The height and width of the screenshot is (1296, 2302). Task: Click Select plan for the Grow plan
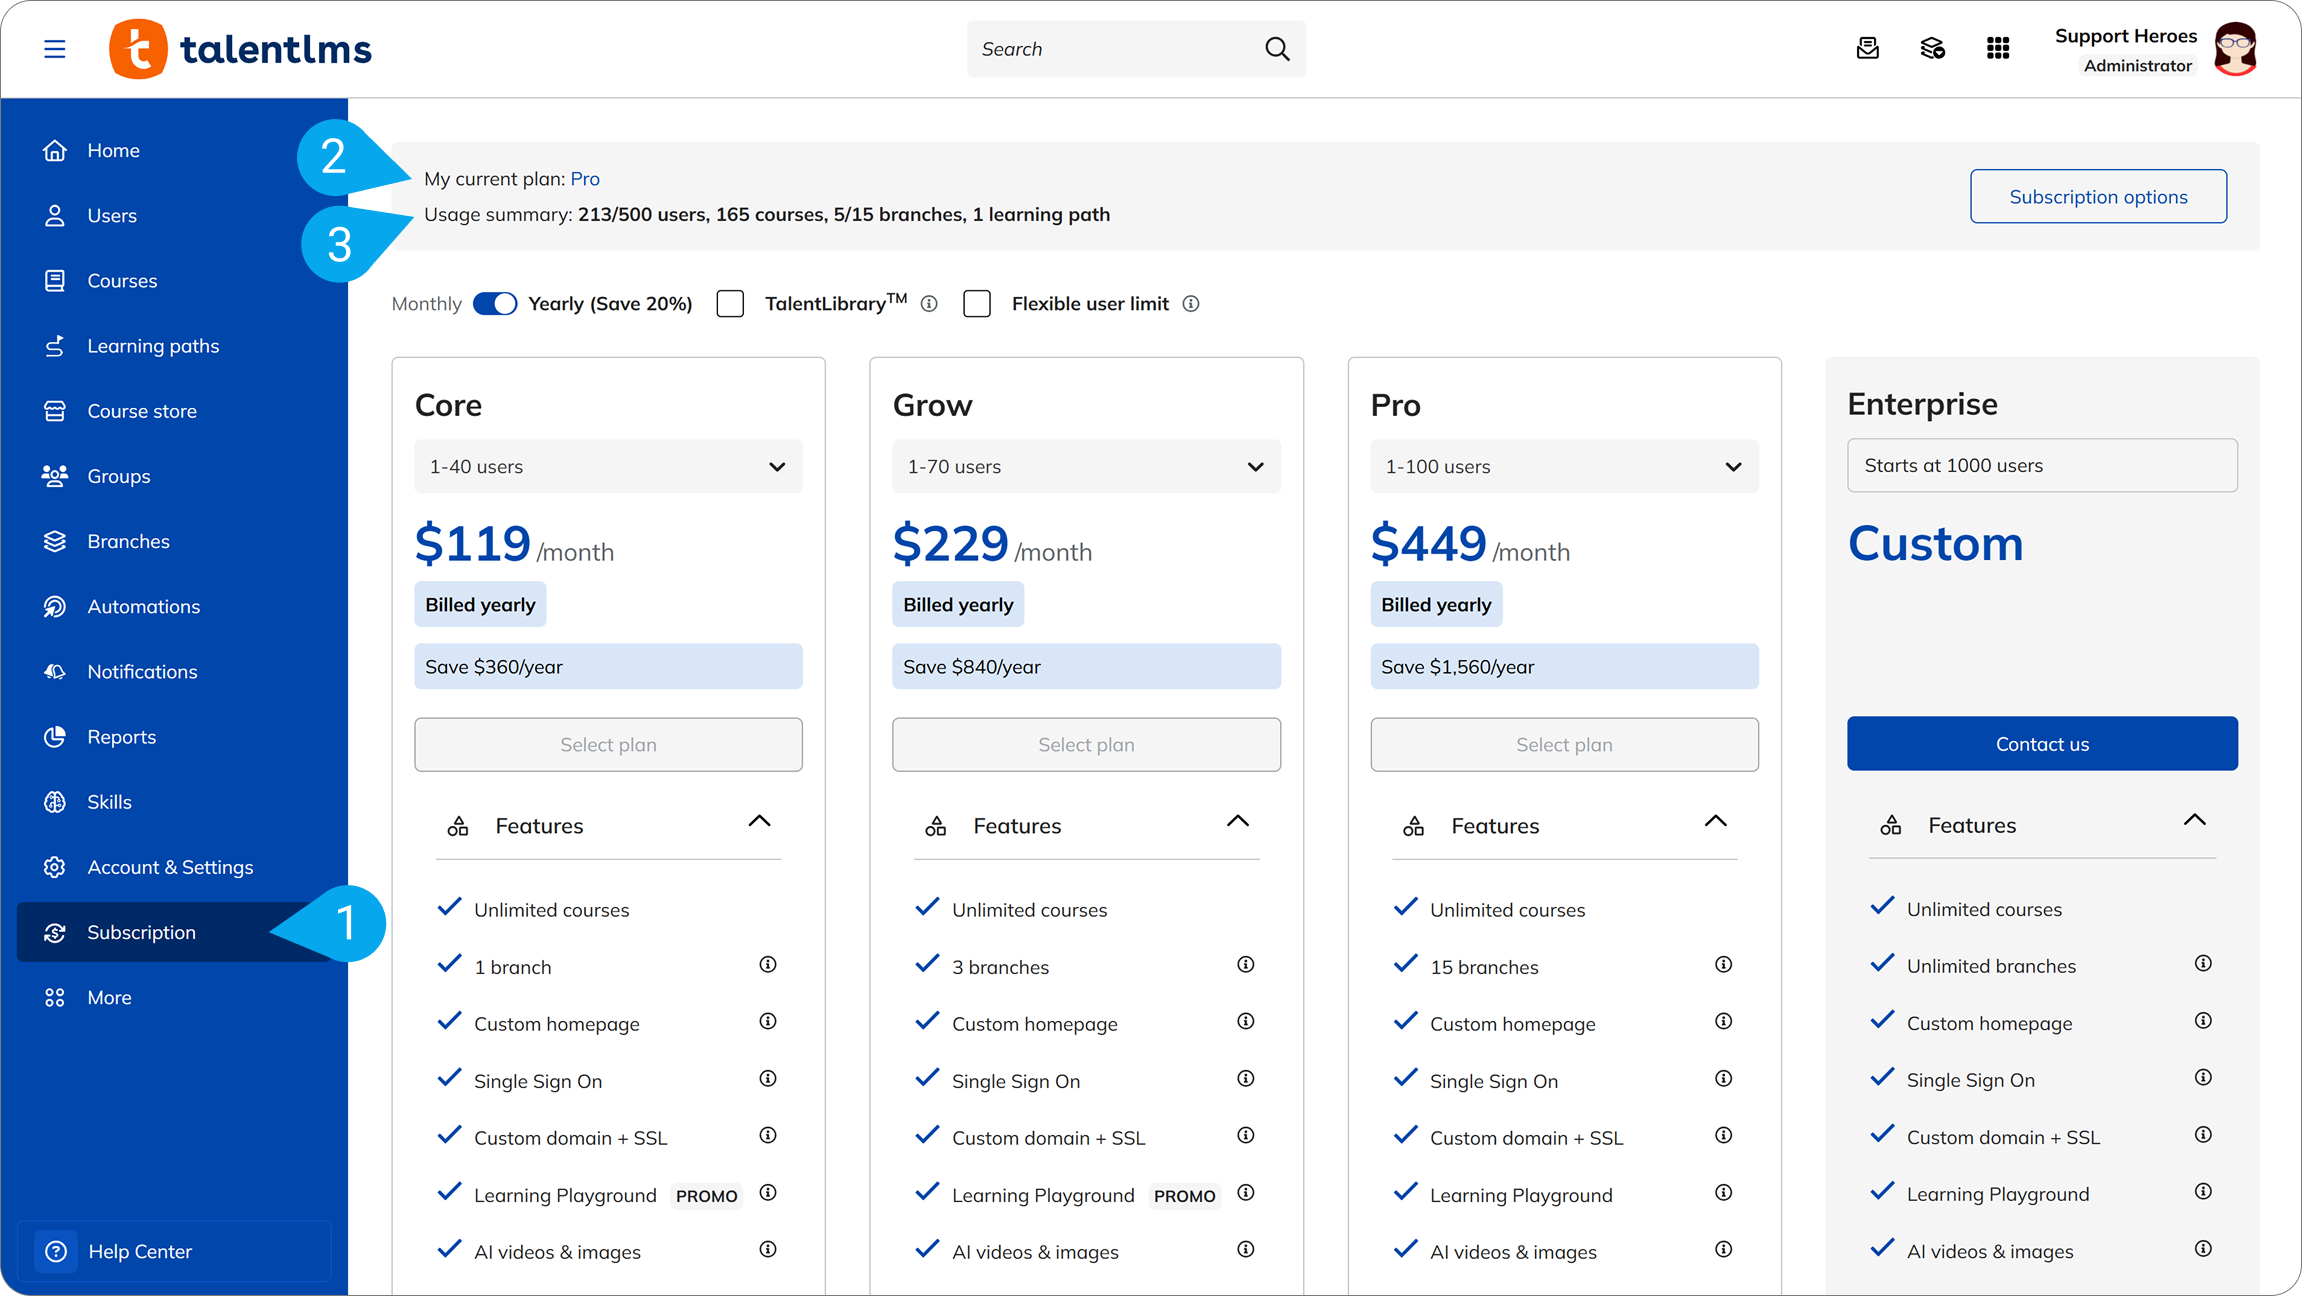[1086, 745]
